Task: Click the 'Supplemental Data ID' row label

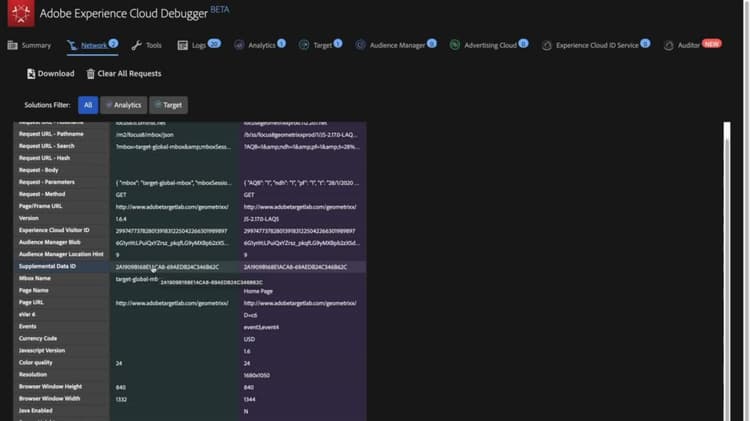Action: (47, 266)
